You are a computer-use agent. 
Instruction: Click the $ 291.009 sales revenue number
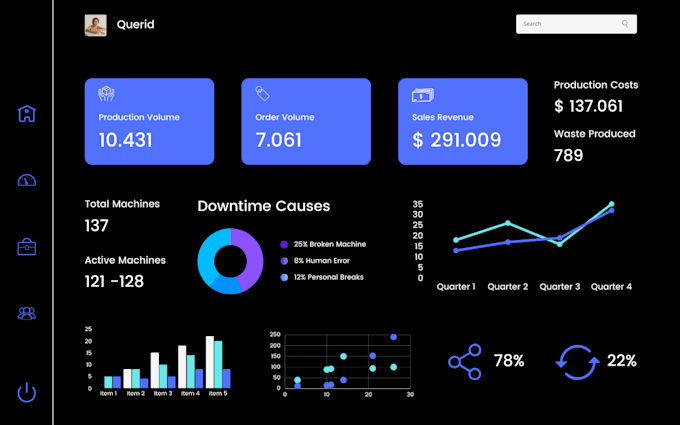(x=457, y=140)
